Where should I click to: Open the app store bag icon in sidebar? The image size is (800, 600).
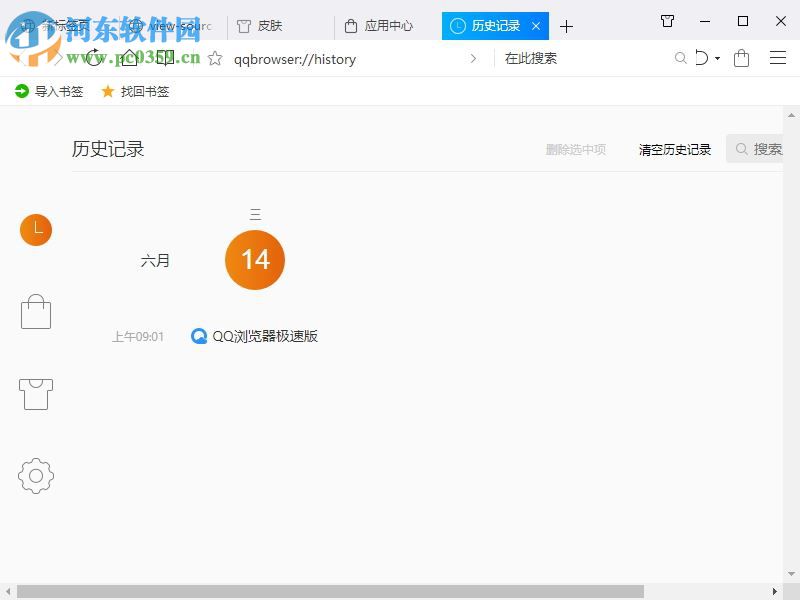click(36, 311)
